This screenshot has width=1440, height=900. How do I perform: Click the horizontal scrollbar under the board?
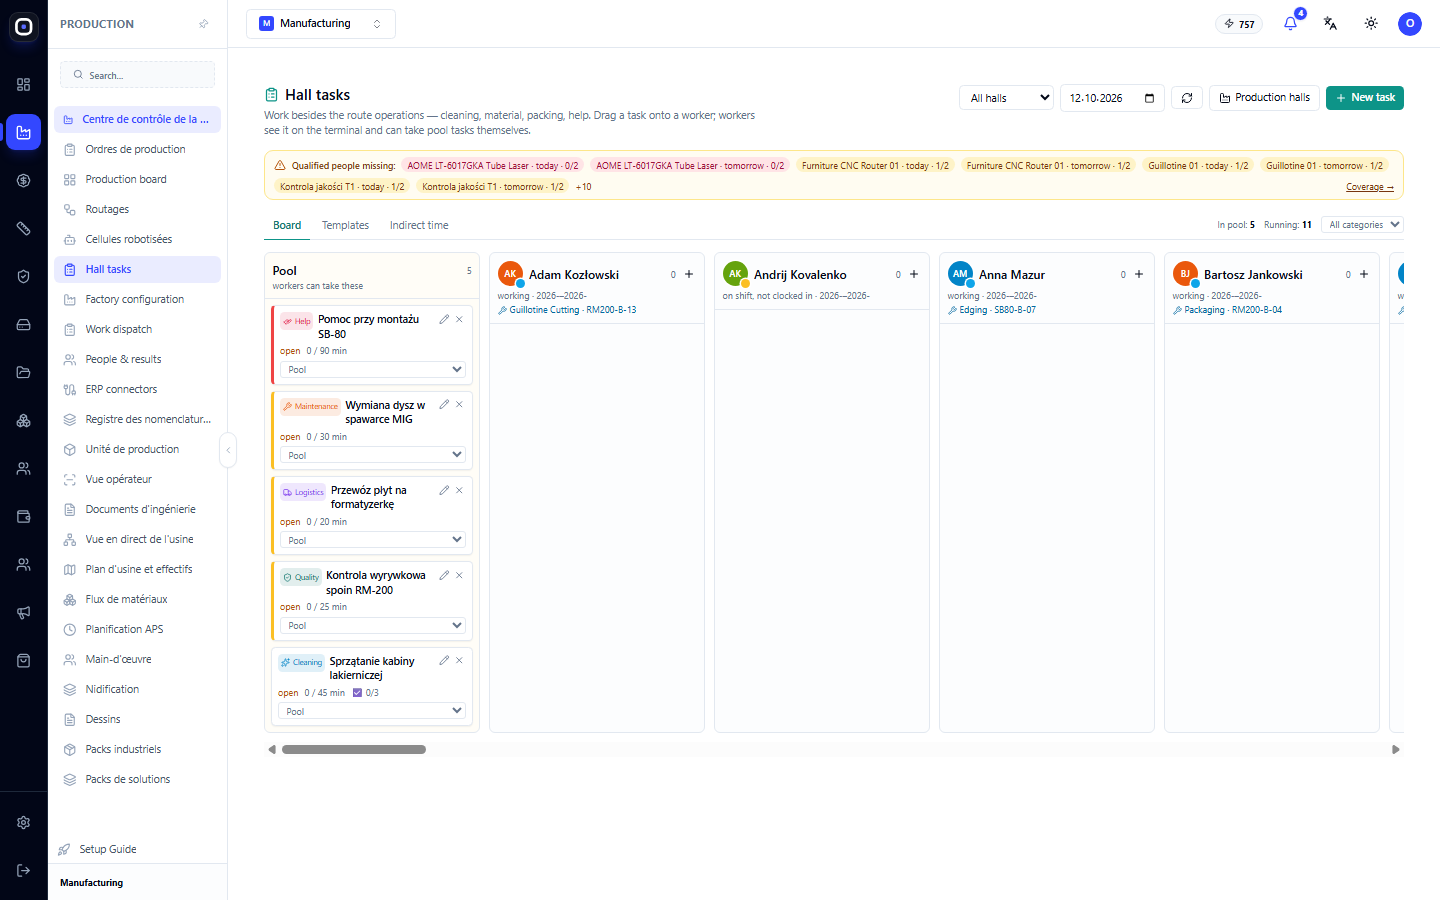354,749
